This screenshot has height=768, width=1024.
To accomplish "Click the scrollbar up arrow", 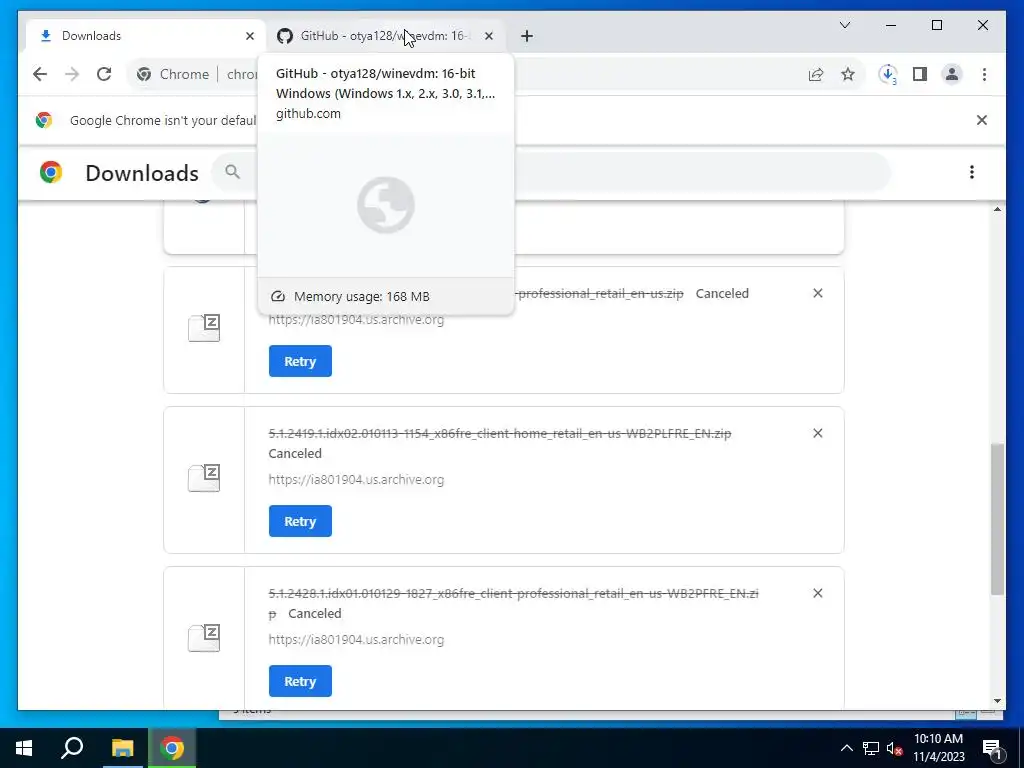I will [x=997, y=209].
